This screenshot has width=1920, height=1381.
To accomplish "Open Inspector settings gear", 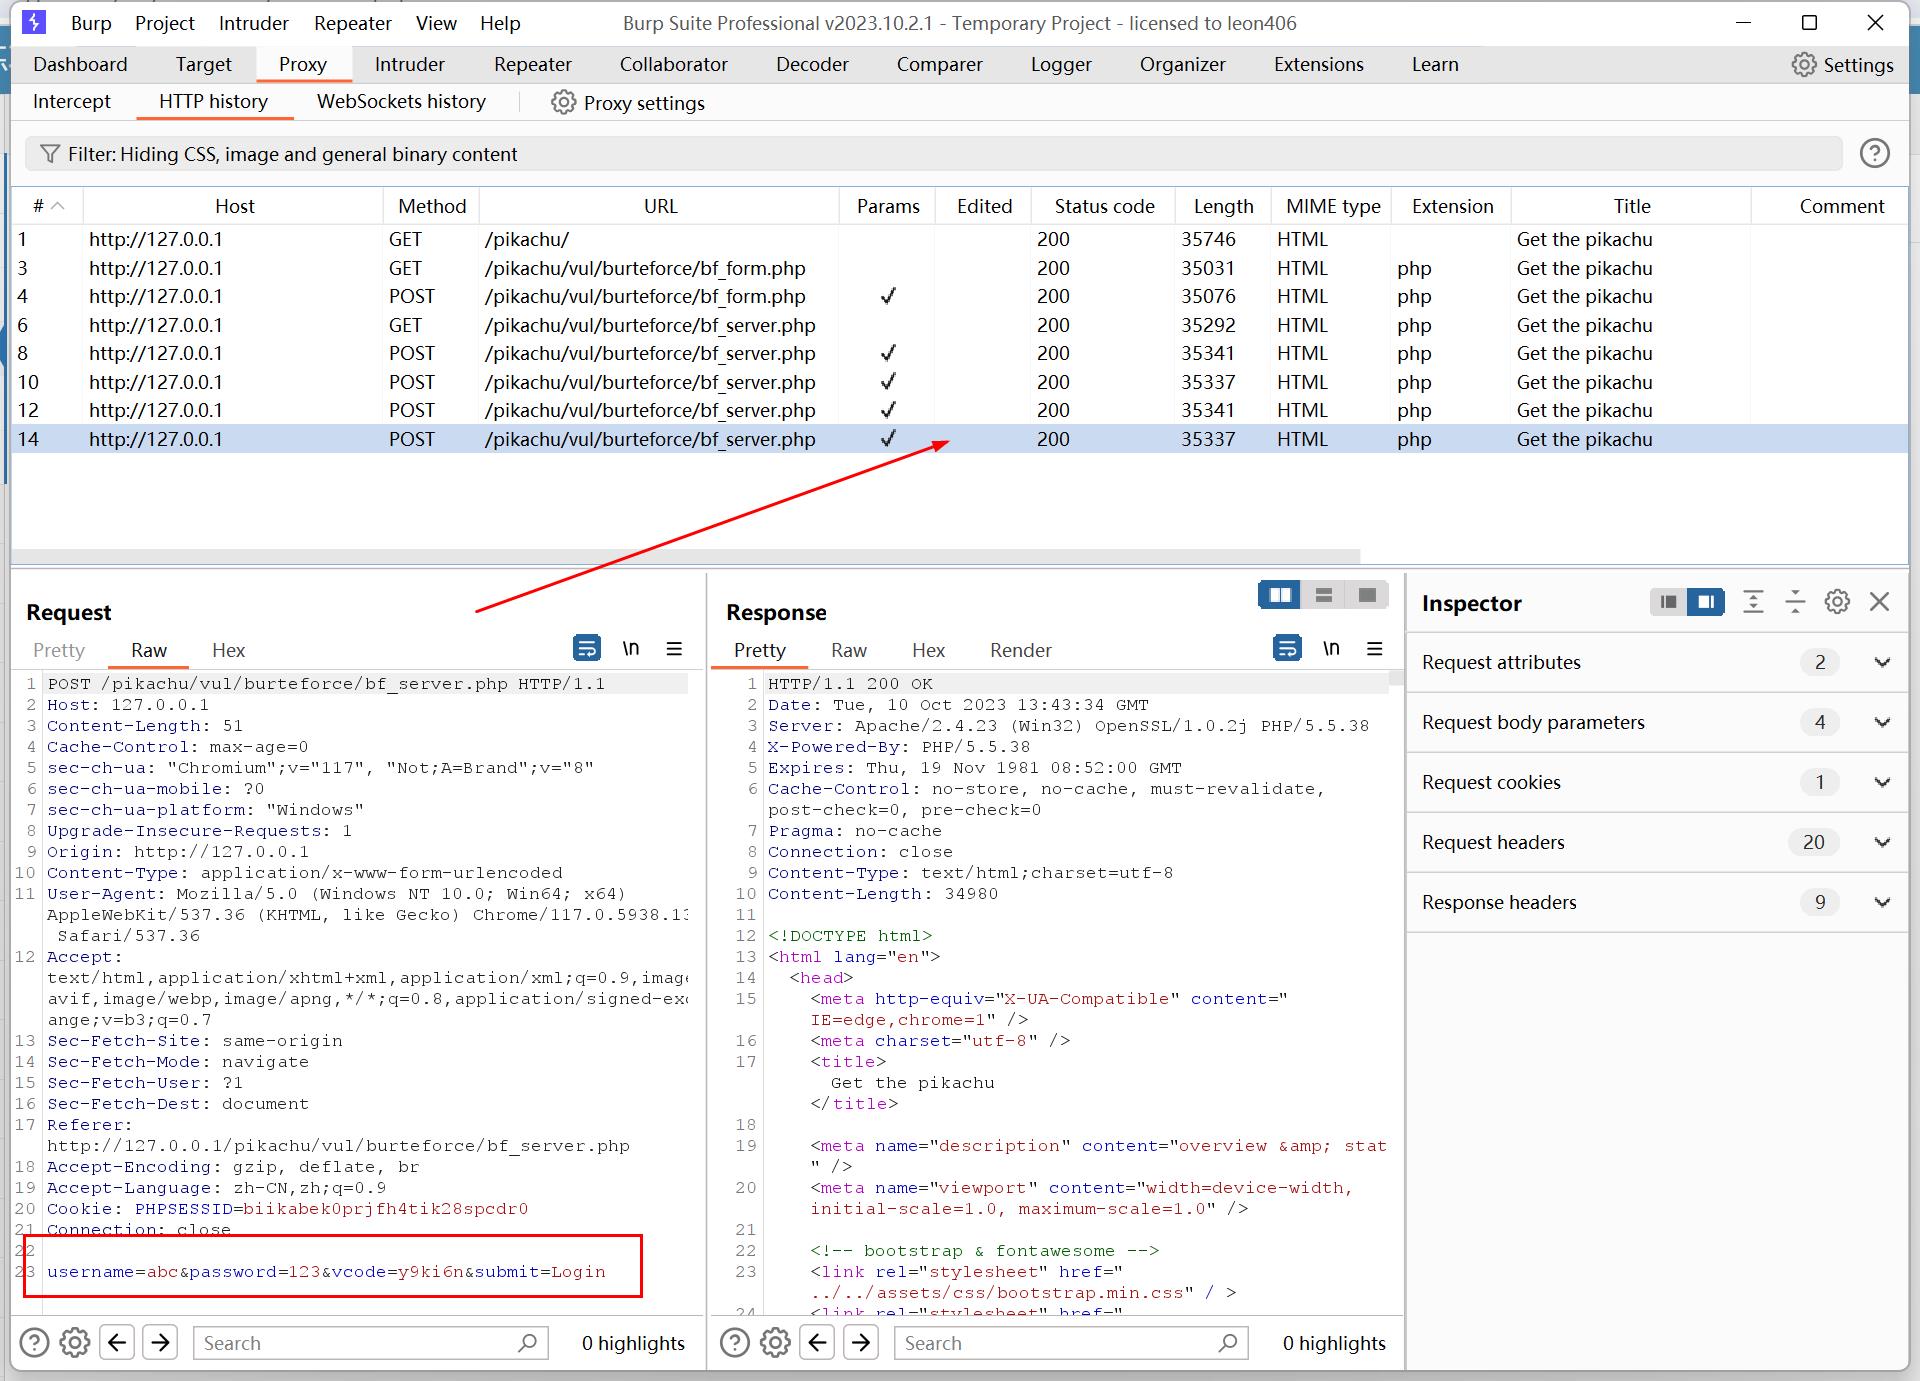I will 1837,602.
